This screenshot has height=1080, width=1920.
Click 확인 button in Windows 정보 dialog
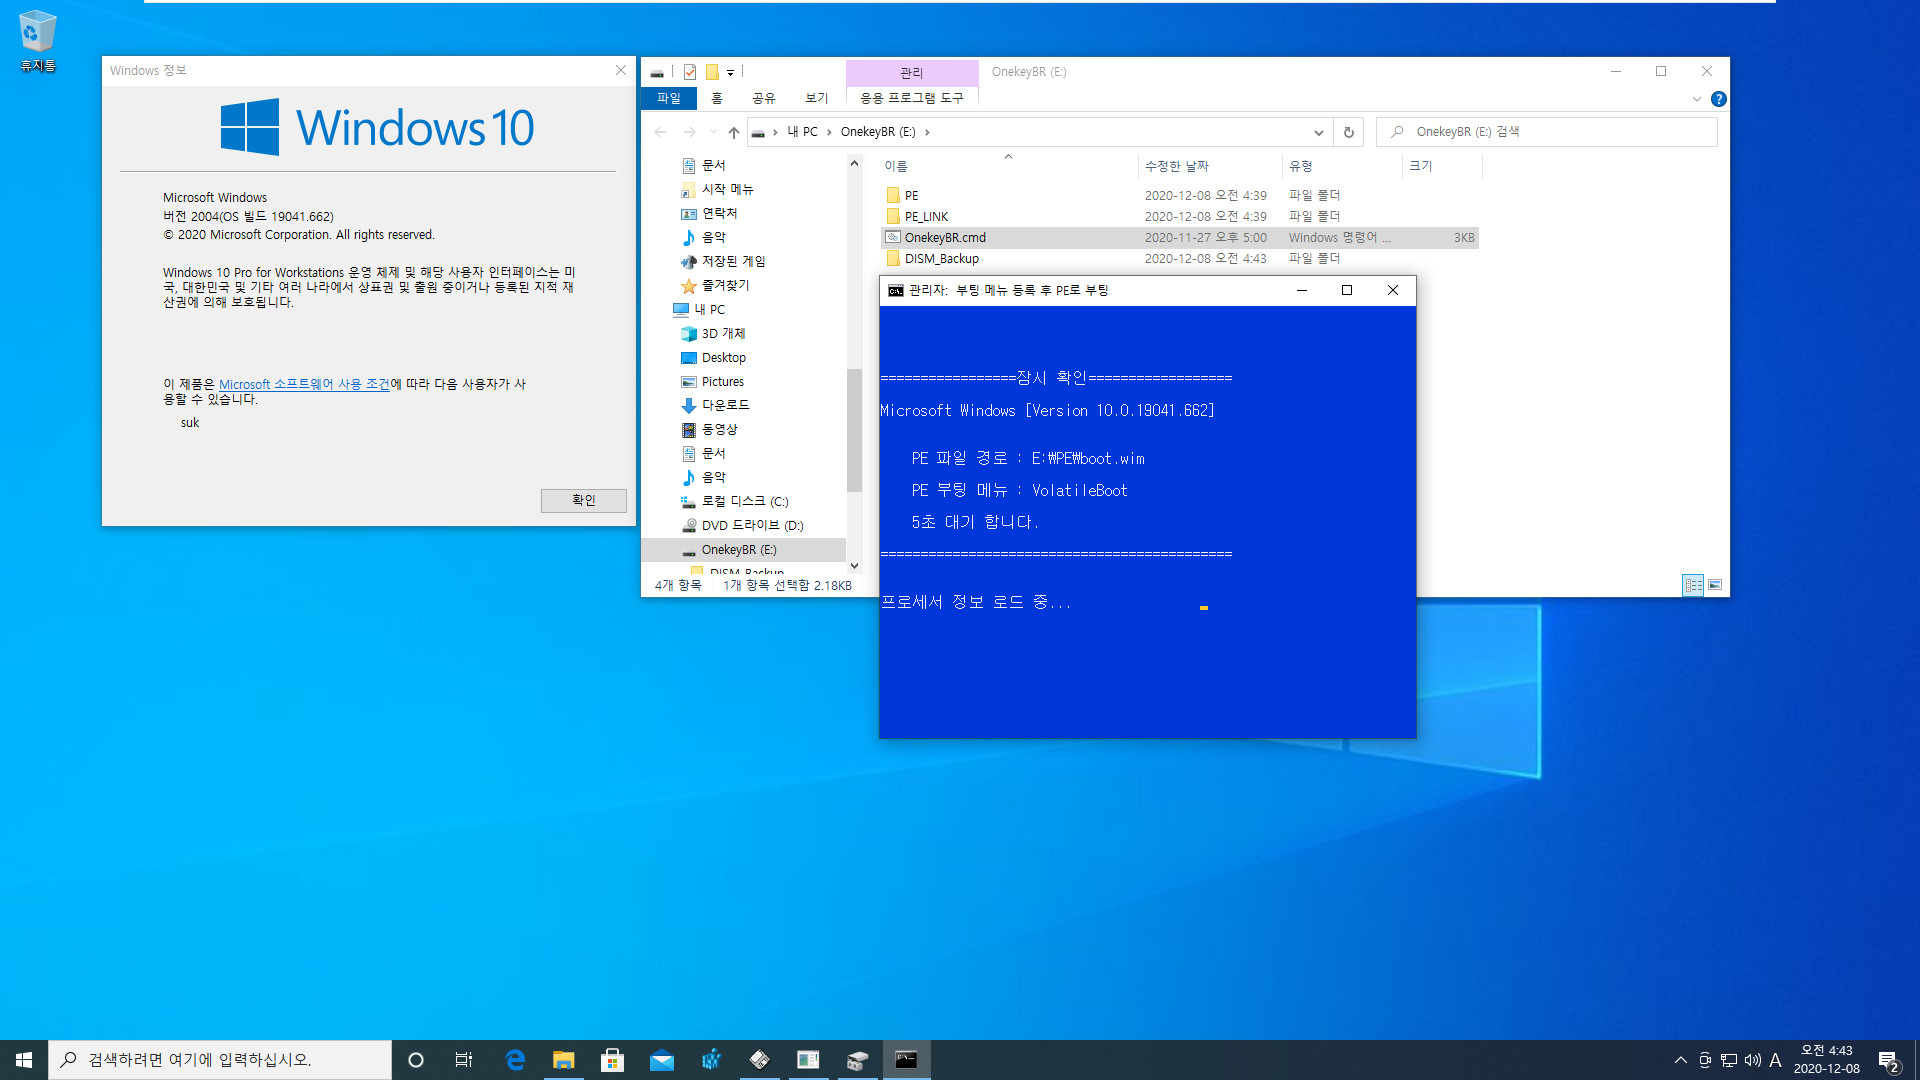(584, 500)
